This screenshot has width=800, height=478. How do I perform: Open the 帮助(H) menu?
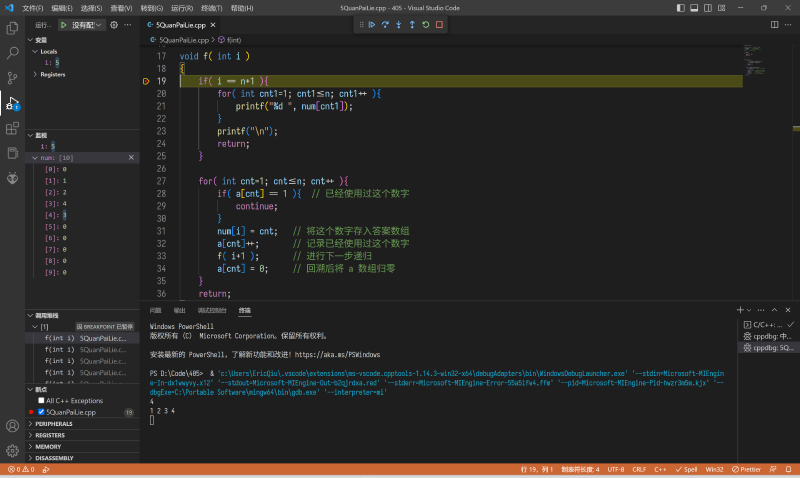(x=242, y=8)
